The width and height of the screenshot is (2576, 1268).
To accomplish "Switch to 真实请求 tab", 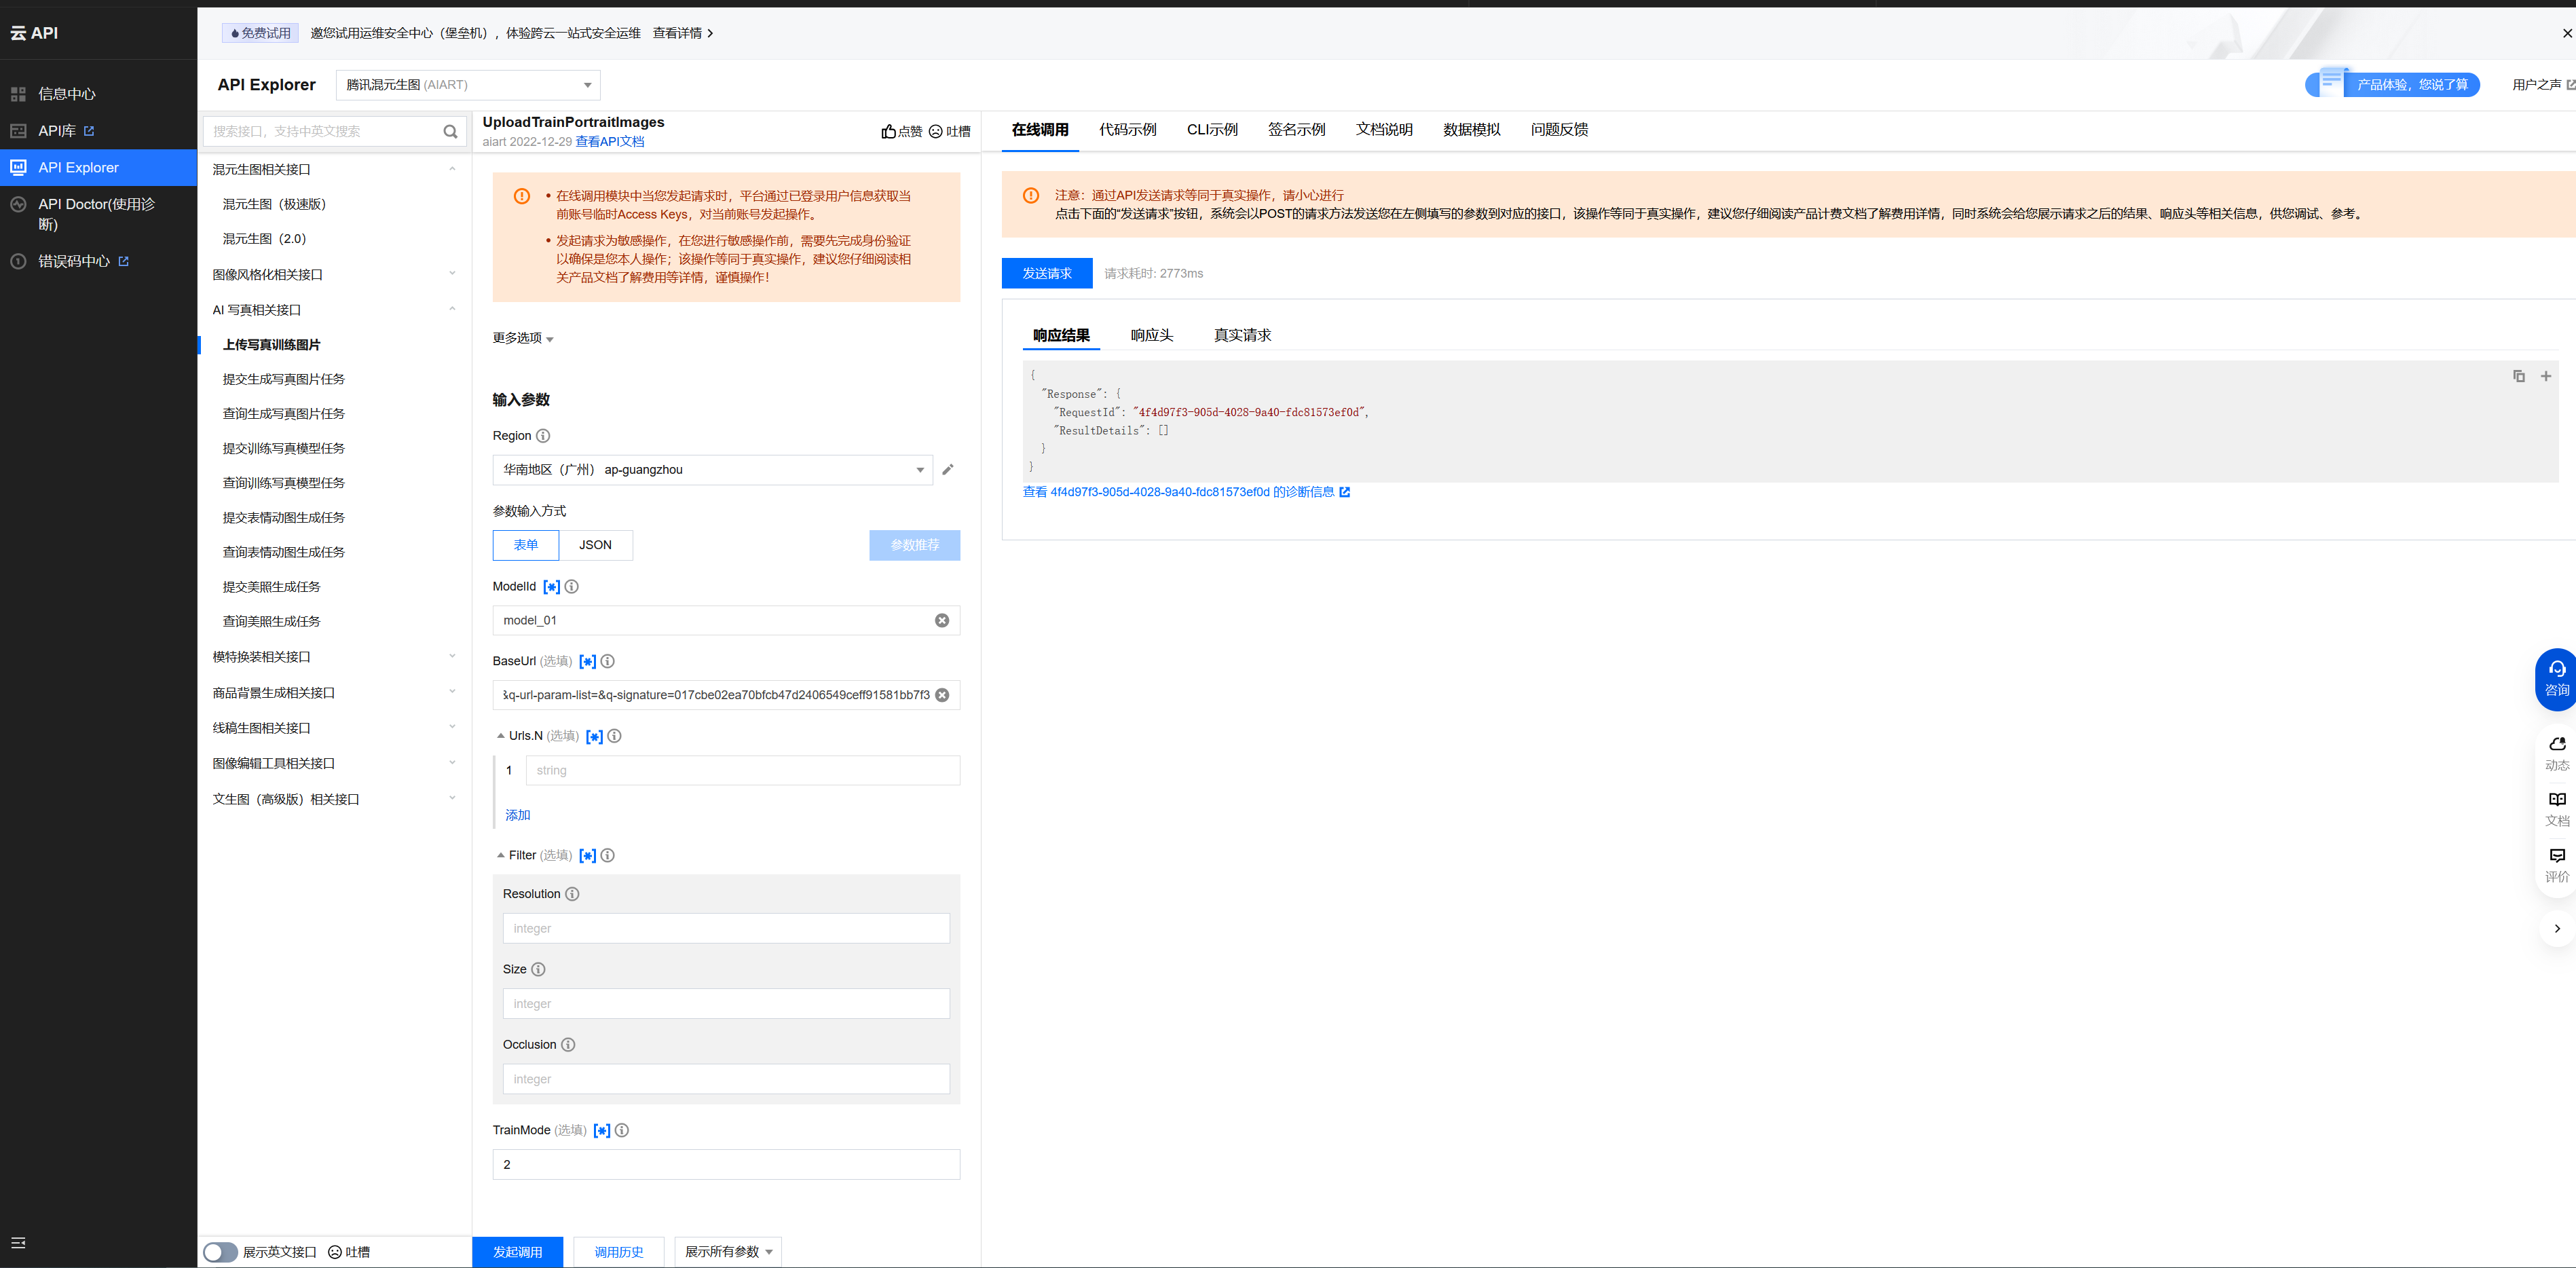I will pyautogui.click(x=1242, y=335).
